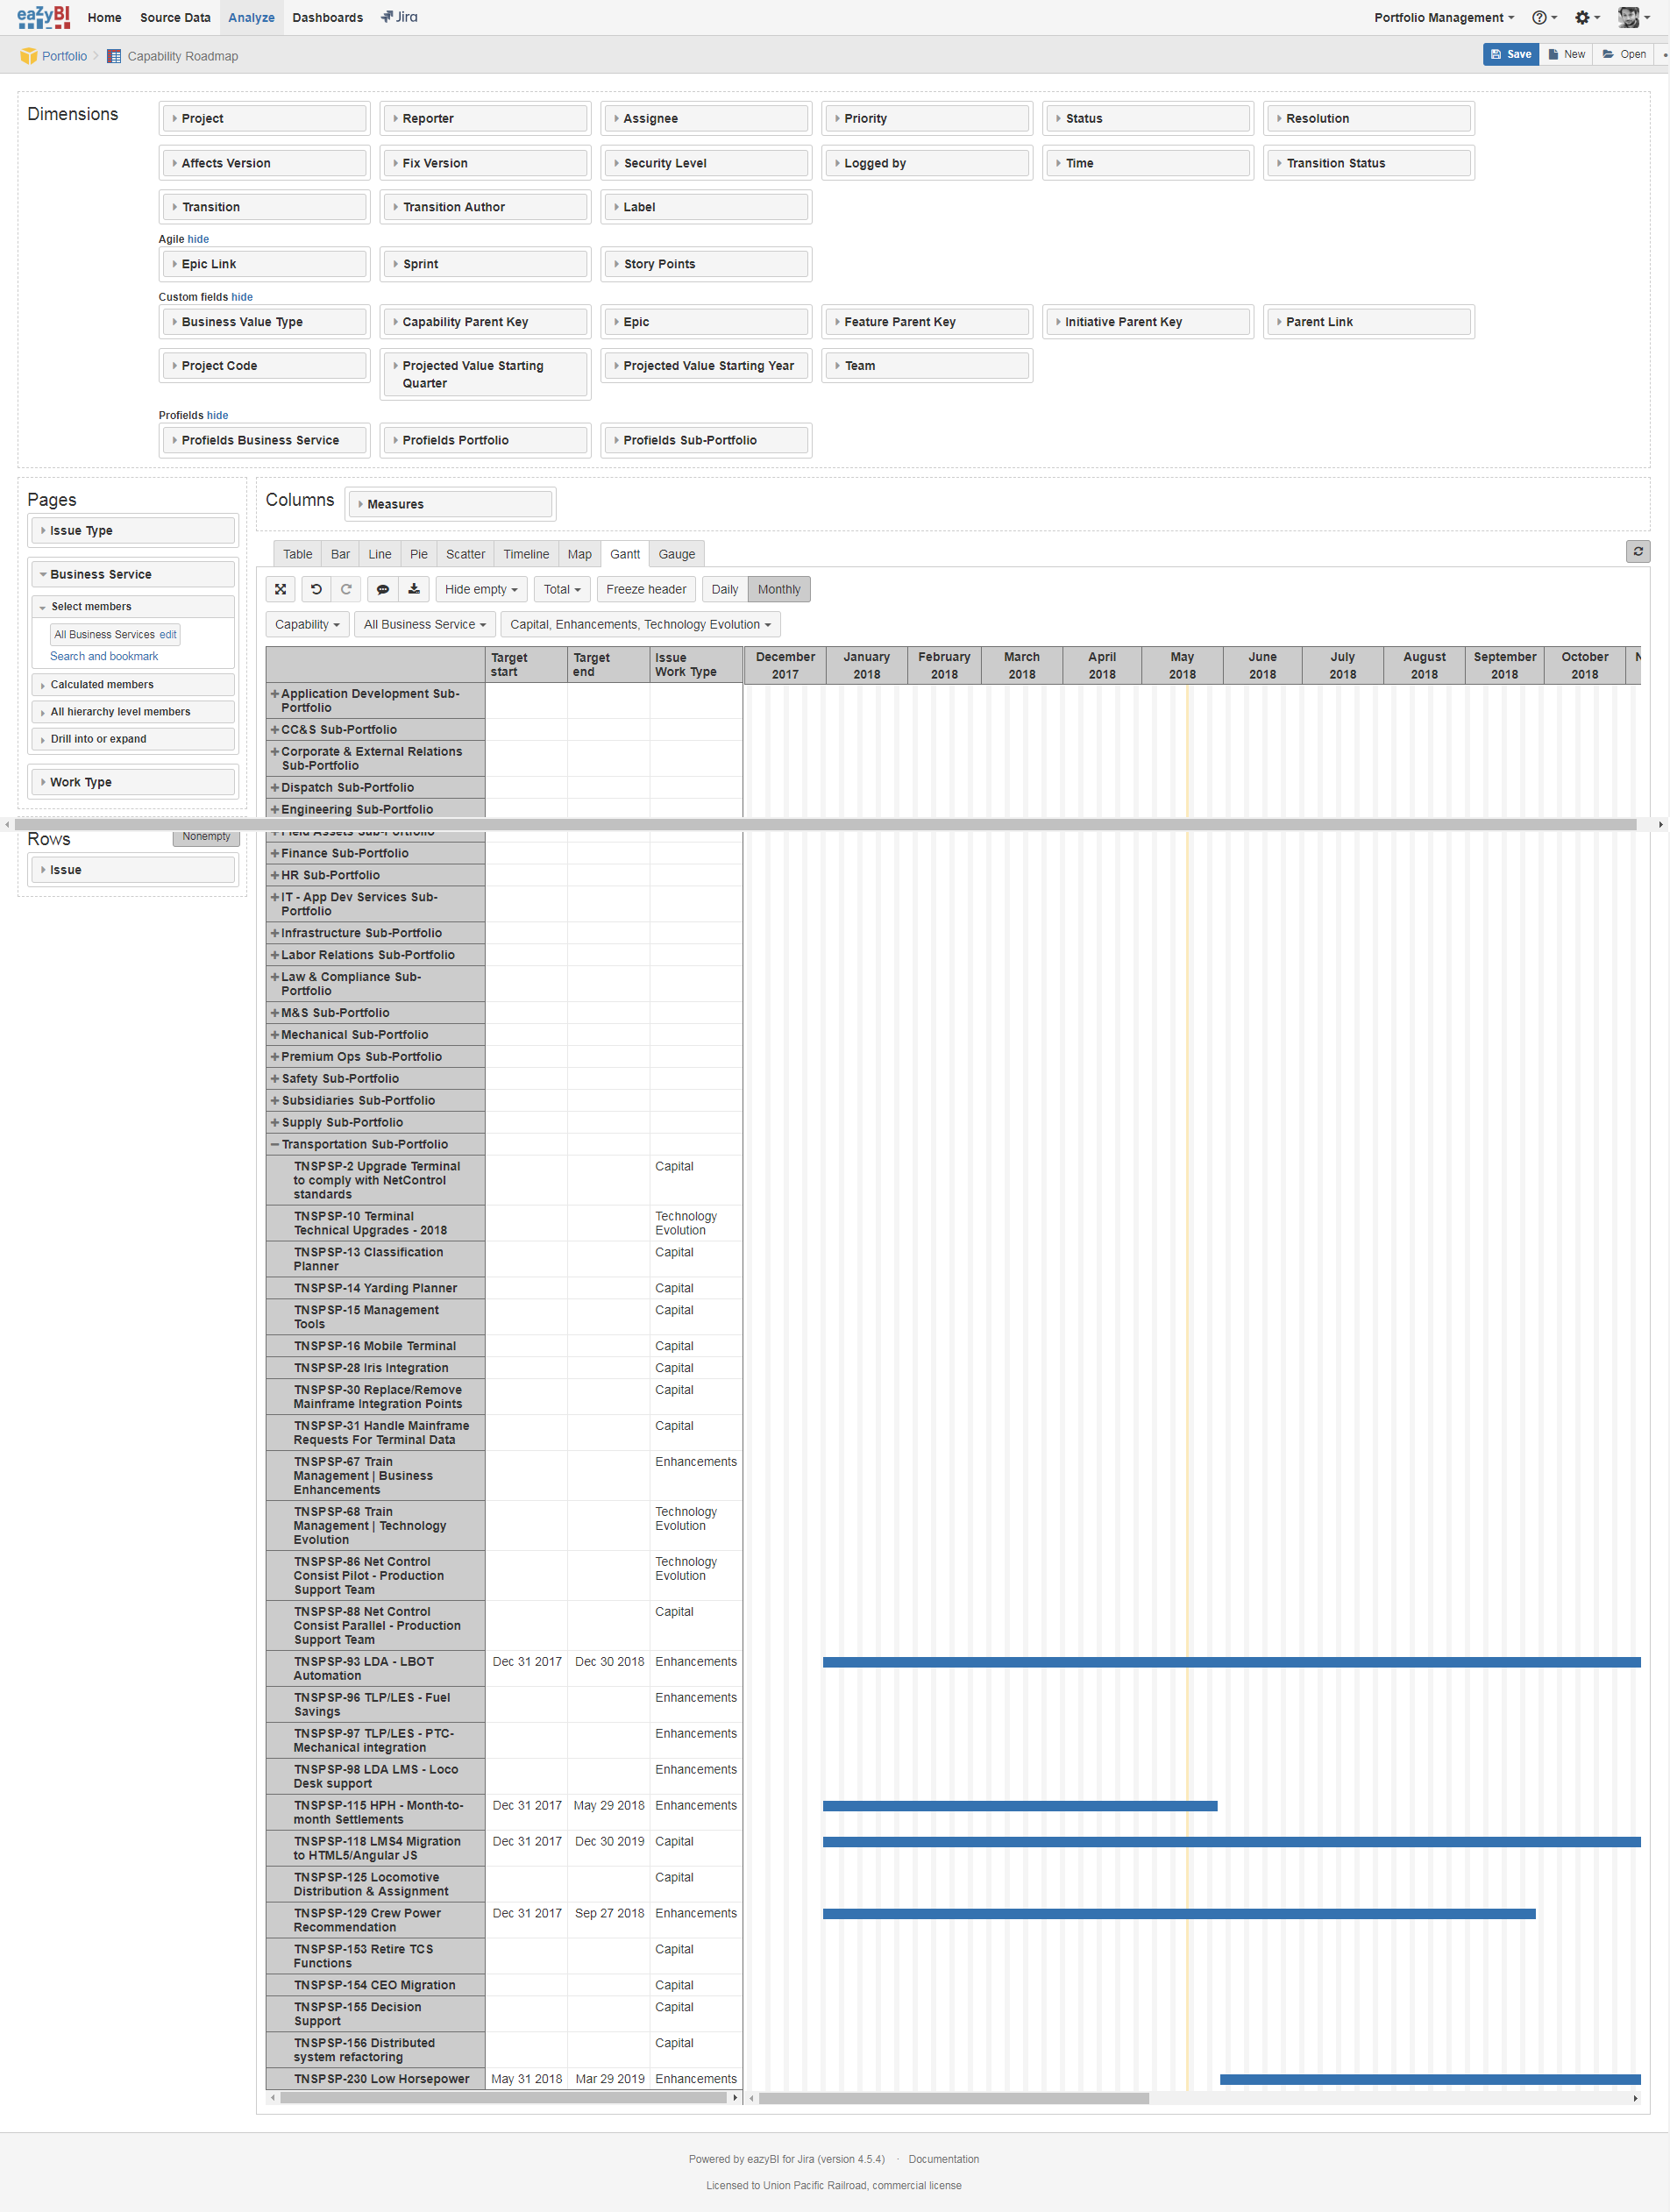Refresh the report with the refresh icon
1670x2212 pixels.
(1637, 551)
